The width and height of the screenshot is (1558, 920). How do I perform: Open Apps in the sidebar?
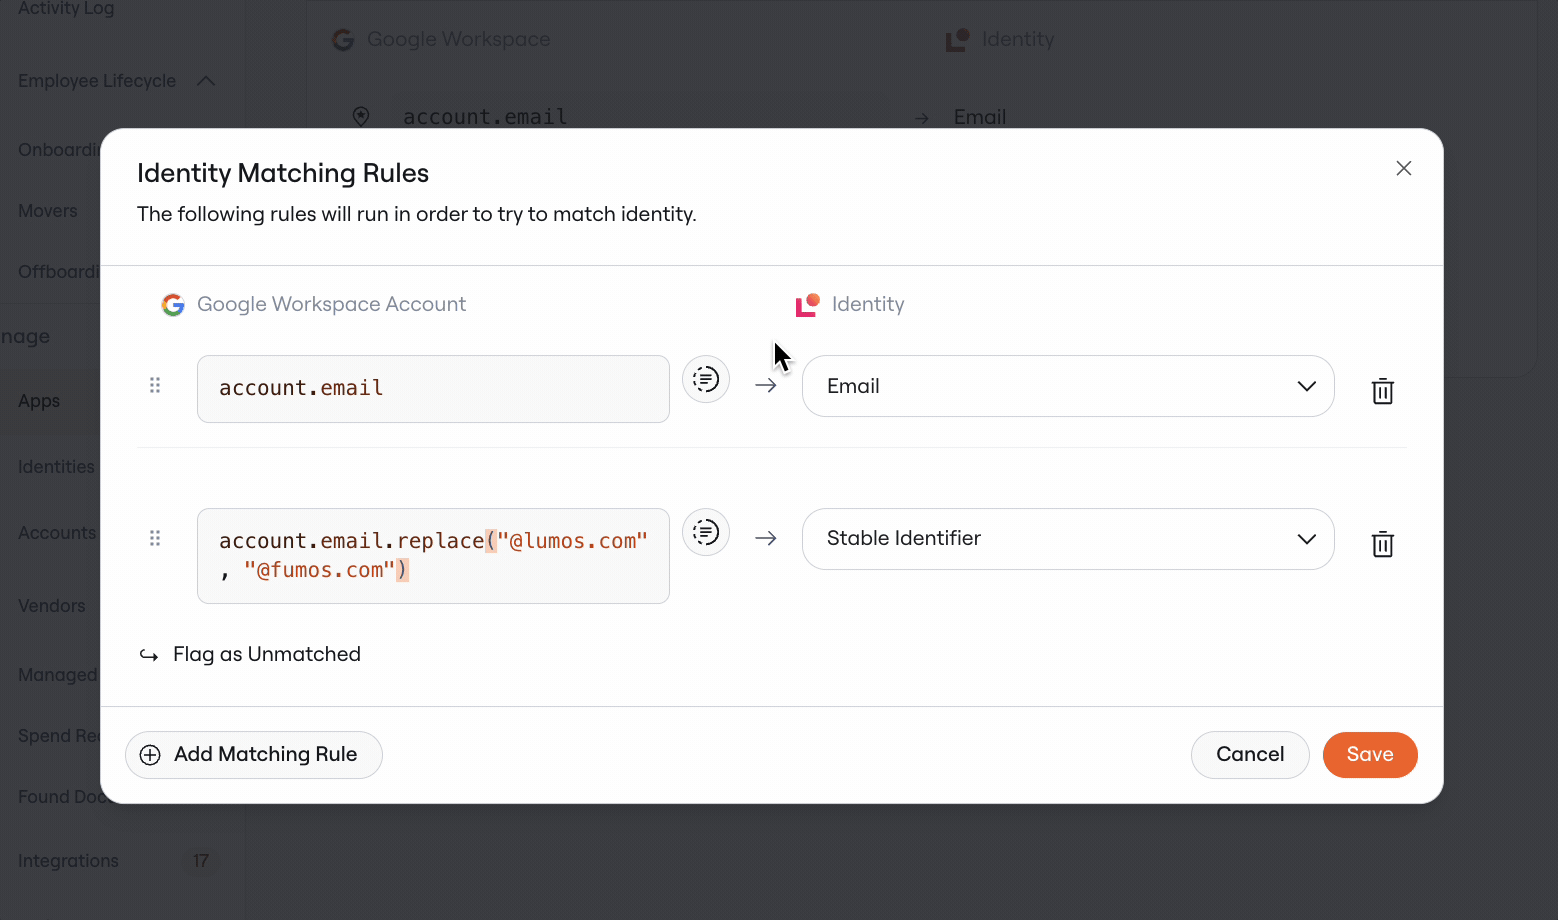pyautogui.click(x=39, y=401)
